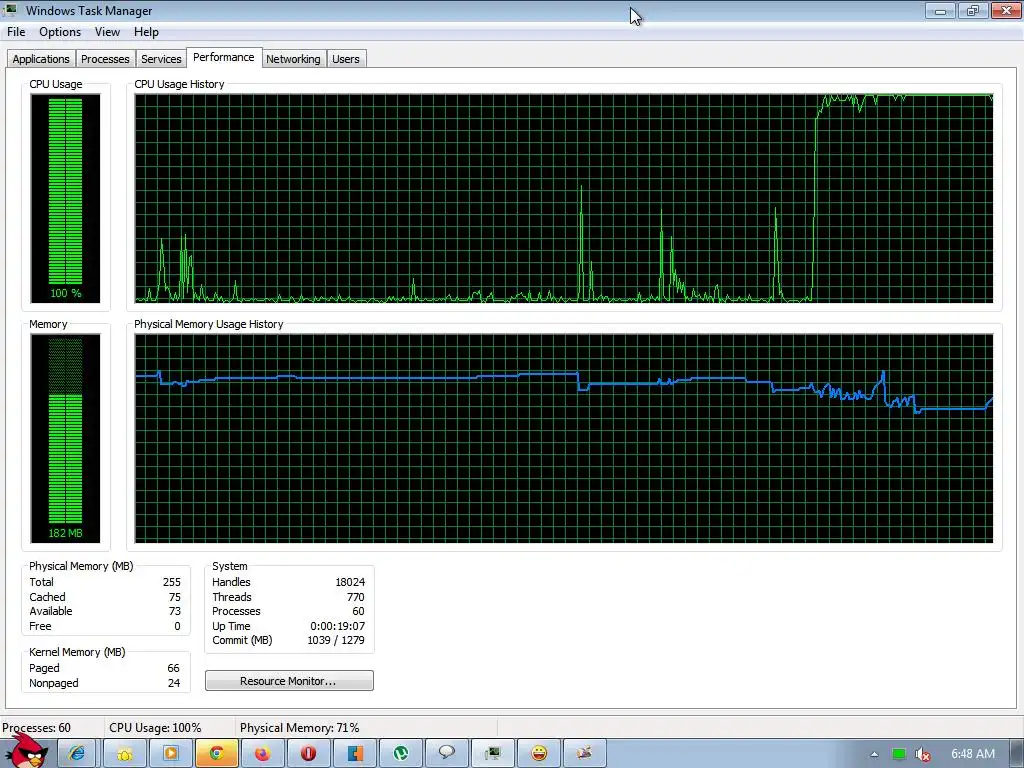The height and width of the screenshot is (768, 1024).
Task: Click the Cached memory value 75
Action: (x=175, y=597)
